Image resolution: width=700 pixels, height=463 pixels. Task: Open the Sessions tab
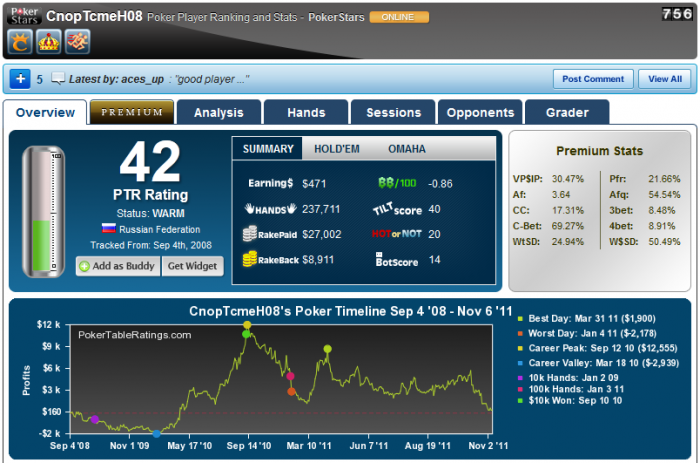coord(393,113)
